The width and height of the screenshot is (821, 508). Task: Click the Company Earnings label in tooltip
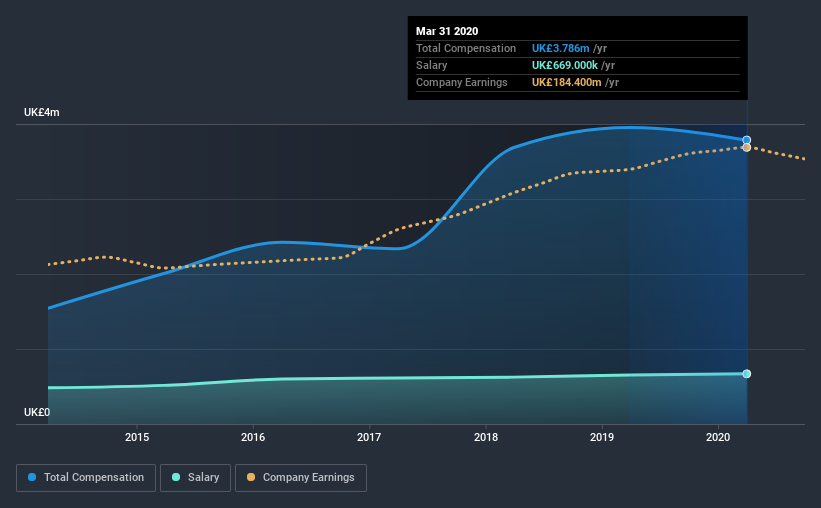461,82
